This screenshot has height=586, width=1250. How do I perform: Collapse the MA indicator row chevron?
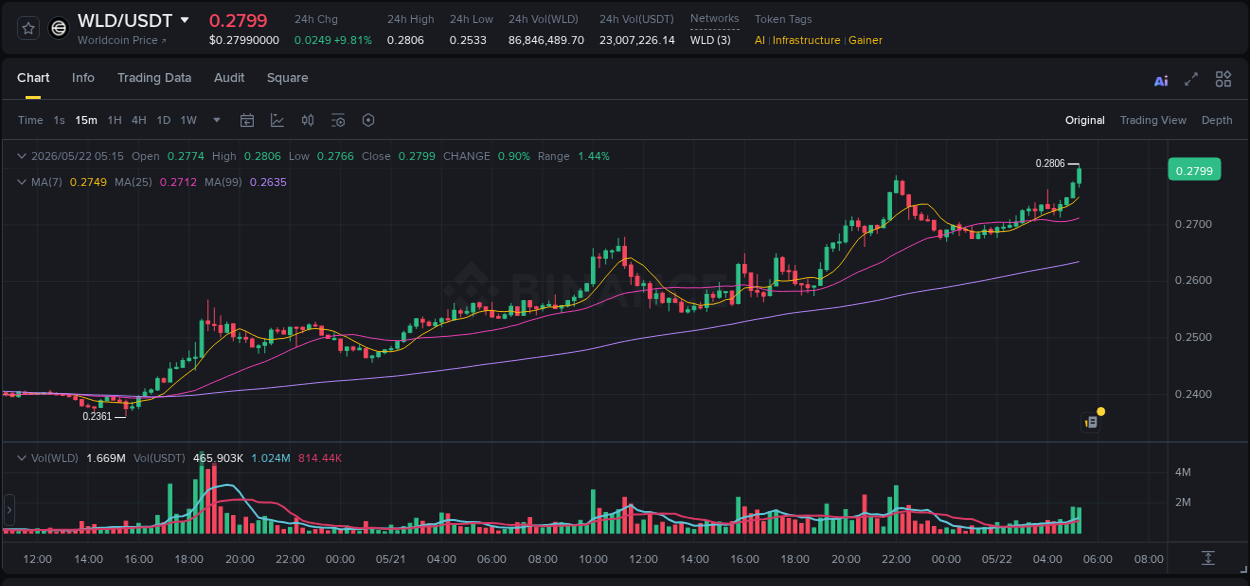[x=22, y=182]
